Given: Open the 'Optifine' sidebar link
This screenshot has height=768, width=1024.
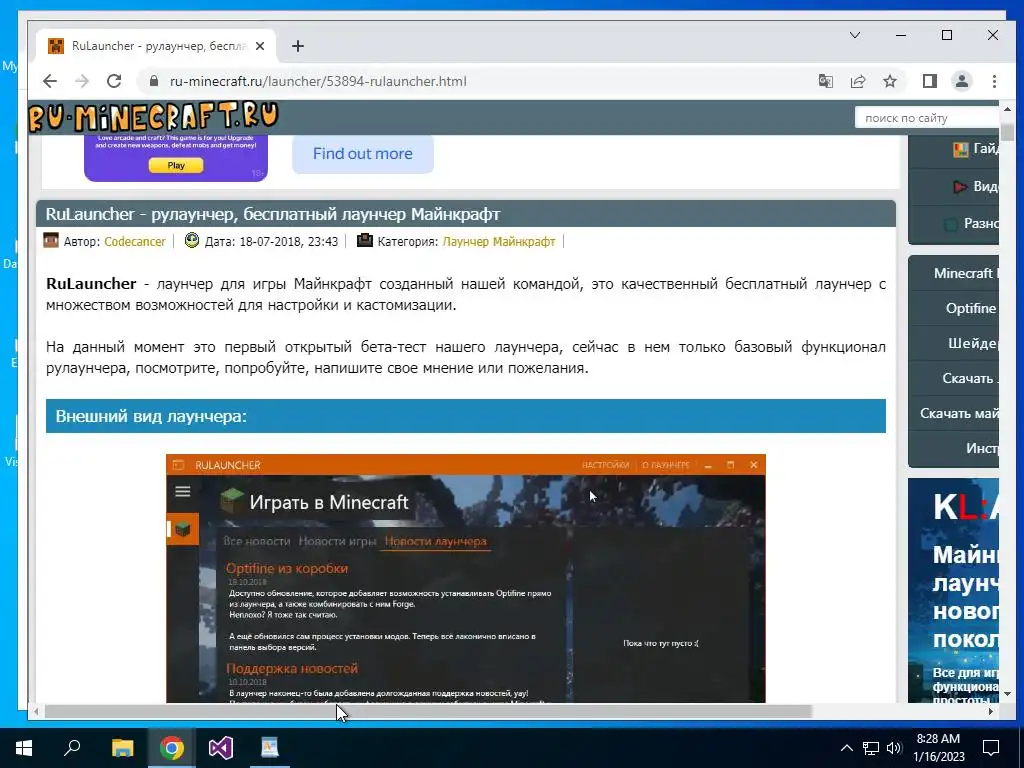Looking at the screenshot, I should click(954, 308).
